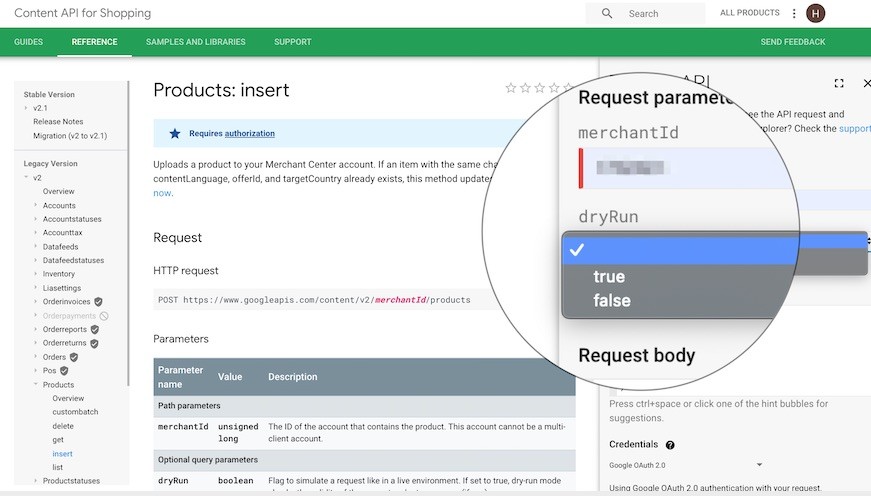
Task: Open the SUPPORT tab
Action: [293, 42]
